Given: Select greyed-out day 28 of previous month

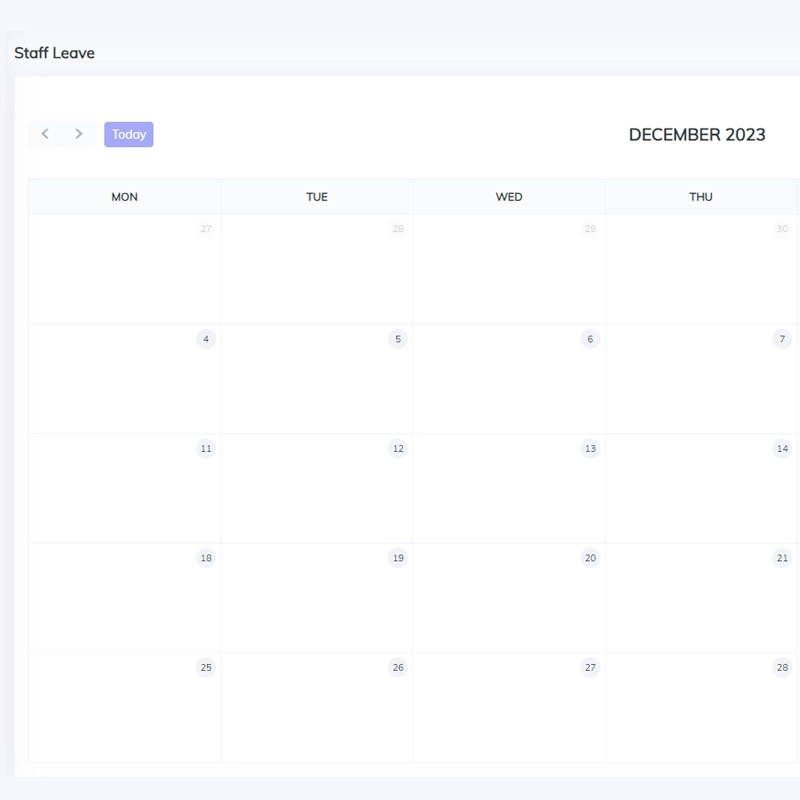Looking at the screenshot, I should tap(398, 229).
